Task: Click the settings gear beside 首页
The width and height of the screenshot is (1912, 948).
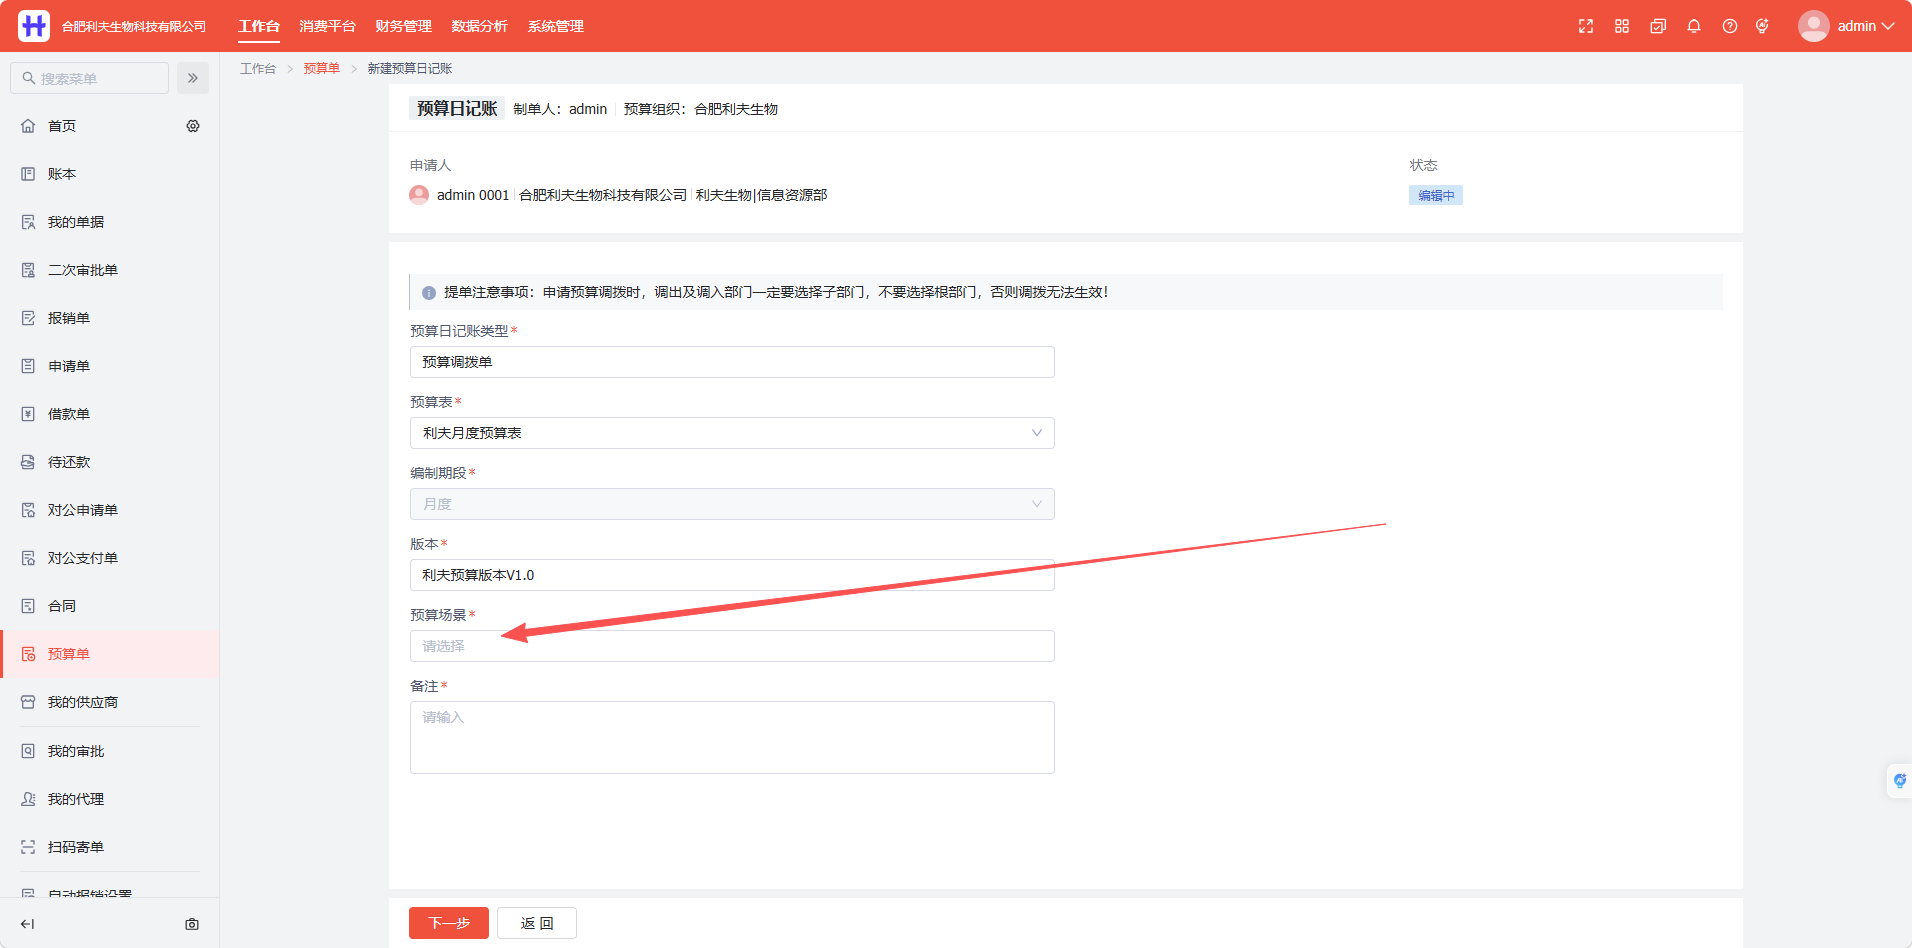Action: point(193,126)
